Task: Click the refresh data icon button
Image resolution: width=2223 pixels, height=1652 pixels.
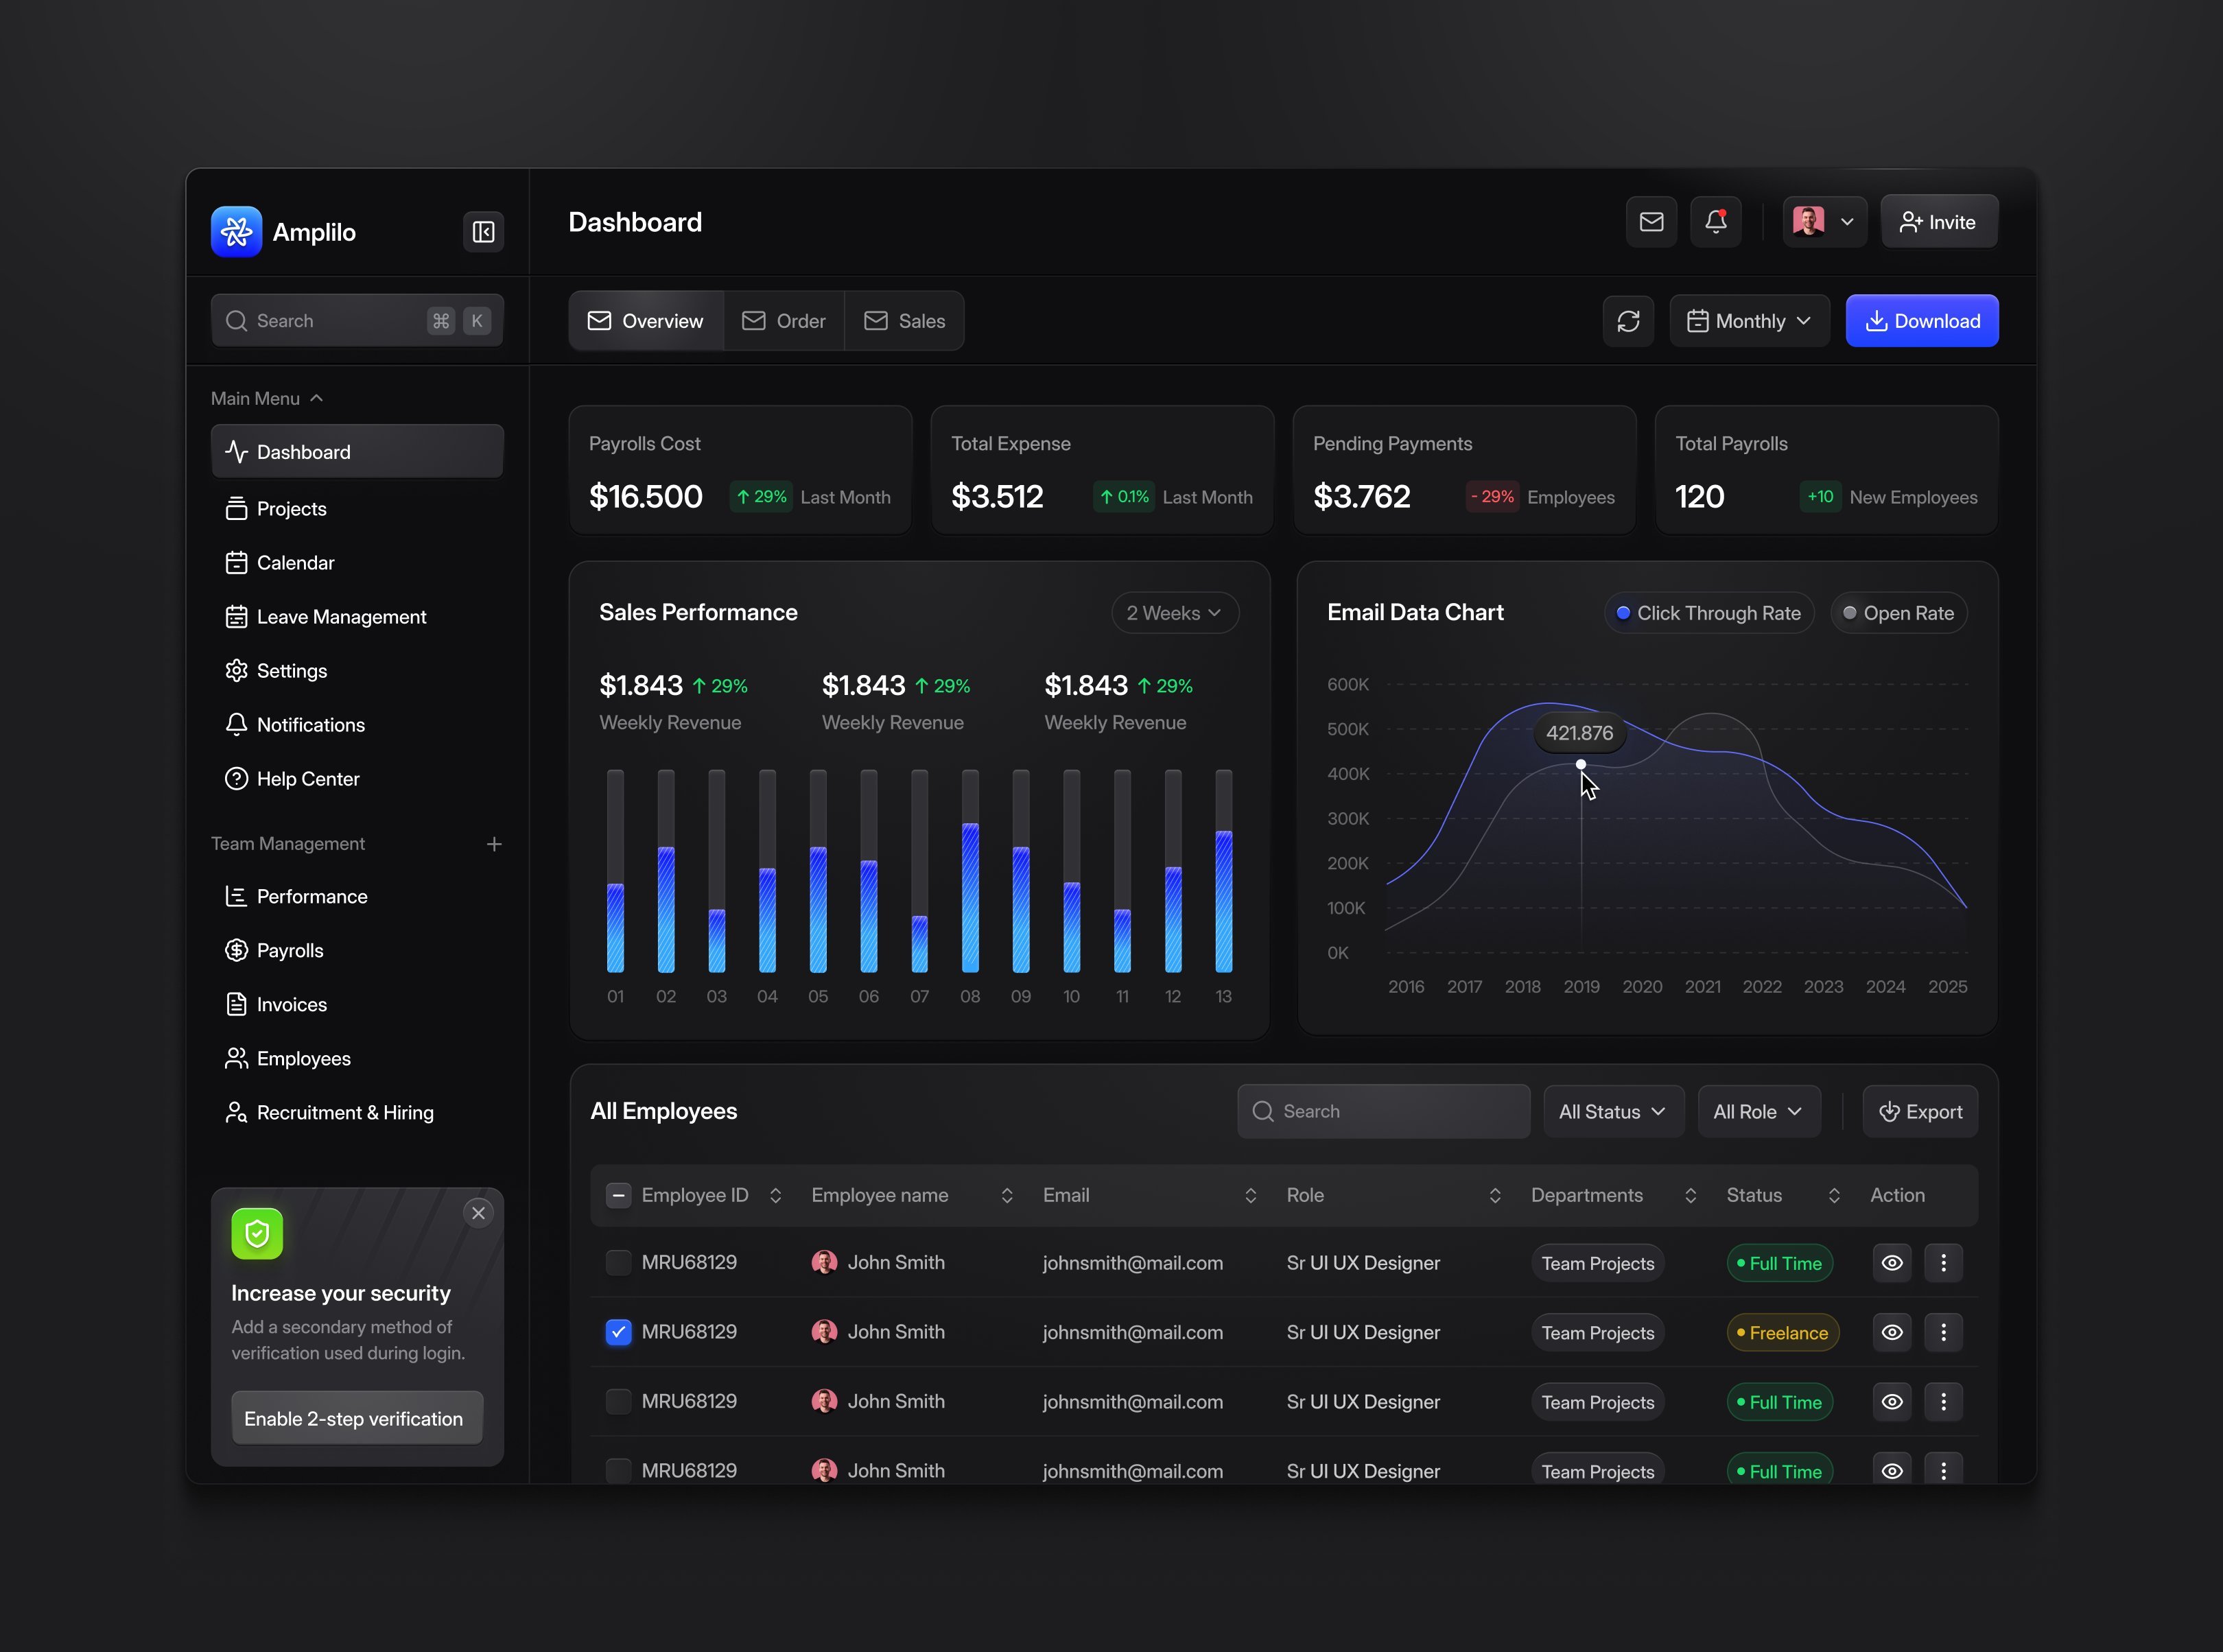Action: (x=1628, y=321)
